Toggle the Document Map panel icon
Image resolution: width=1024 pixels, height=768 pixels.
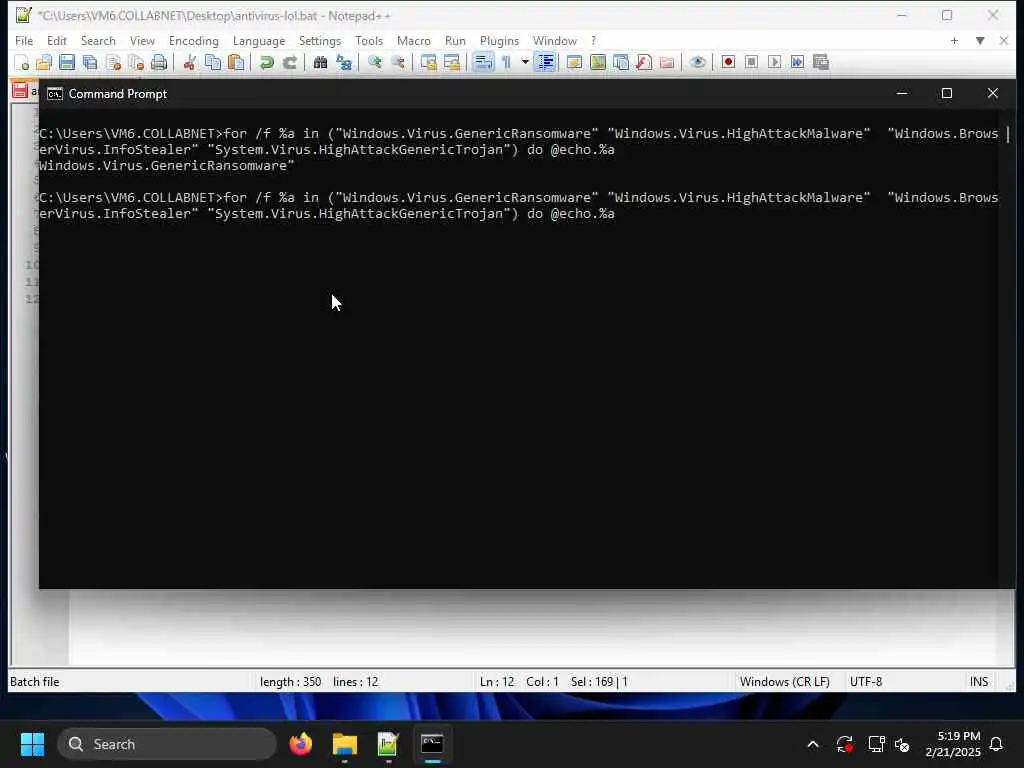[x=598, y=63]
